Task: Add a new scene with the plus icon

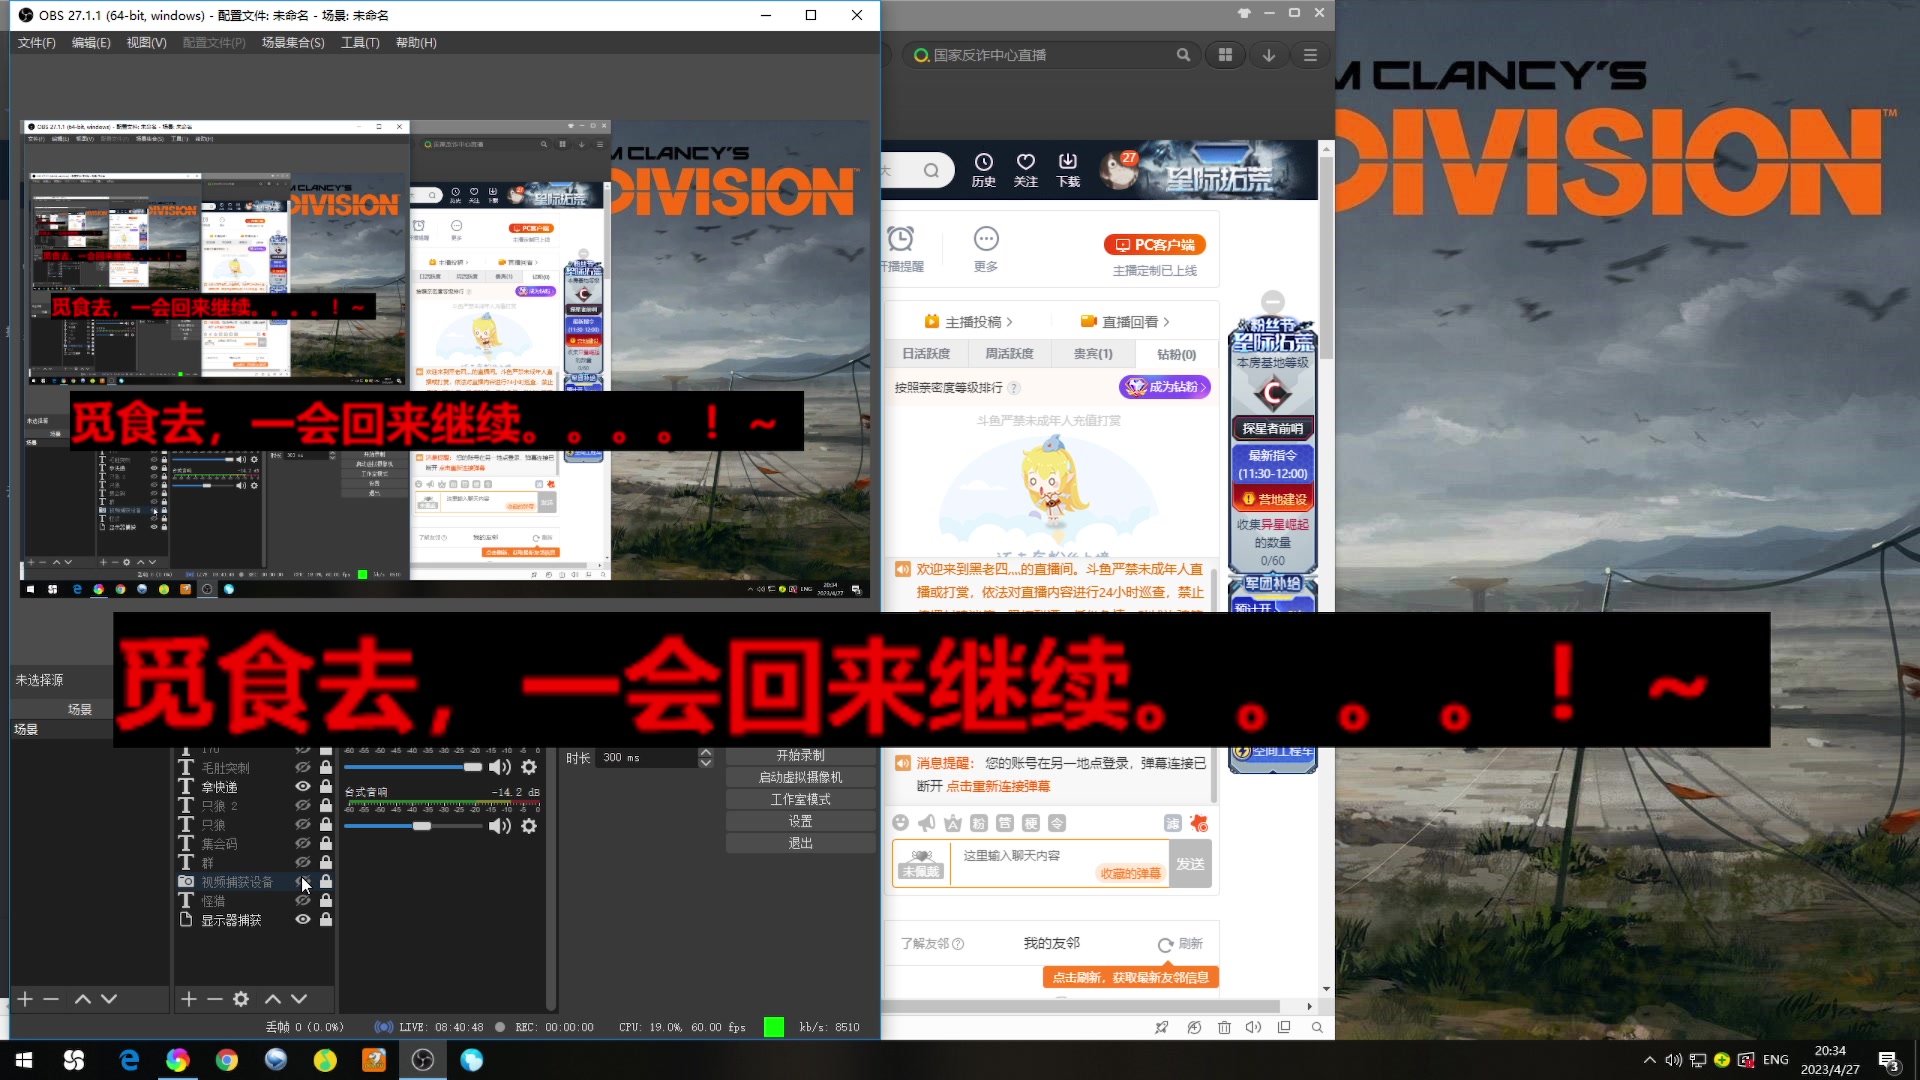Action: click(x=25, y=999)
